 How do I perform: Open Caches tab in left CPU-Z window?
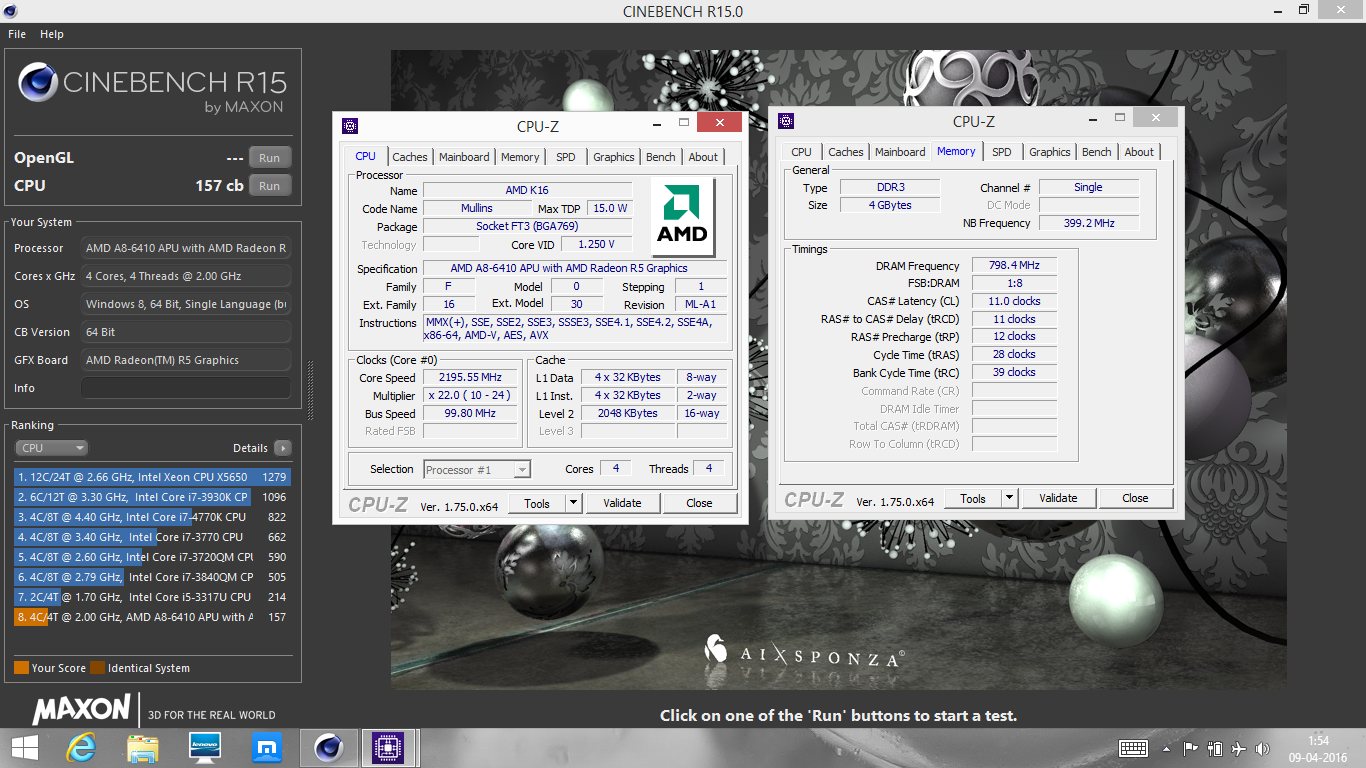click(x=409, y=157)
